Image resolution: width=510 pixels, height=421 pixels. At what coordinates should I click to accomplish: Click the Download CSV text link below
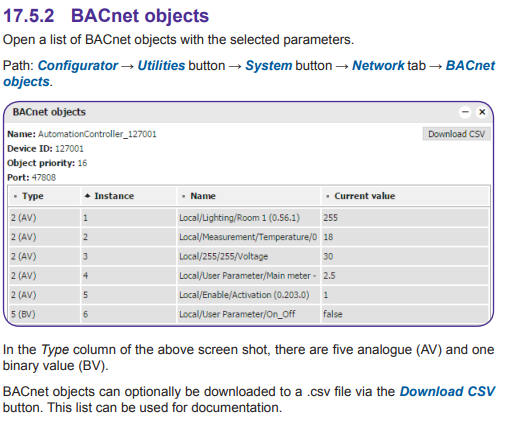447,392
